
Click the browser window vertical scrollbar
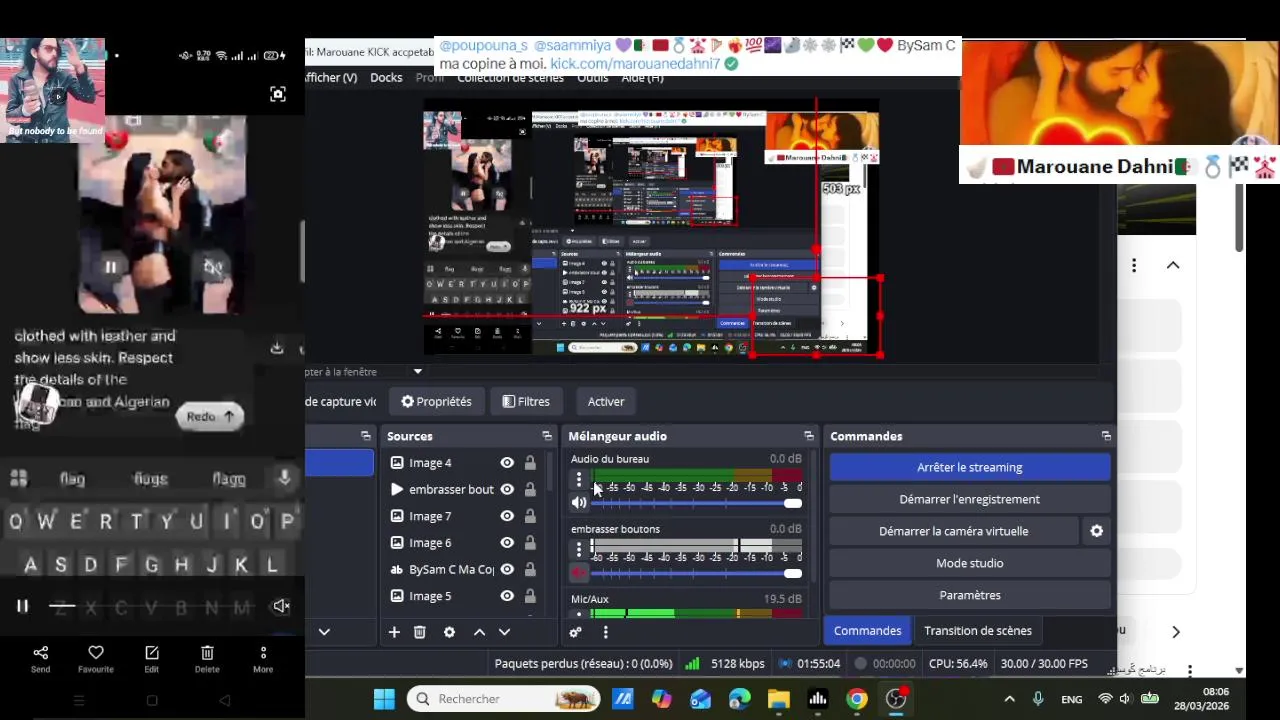click(1239, 218)
